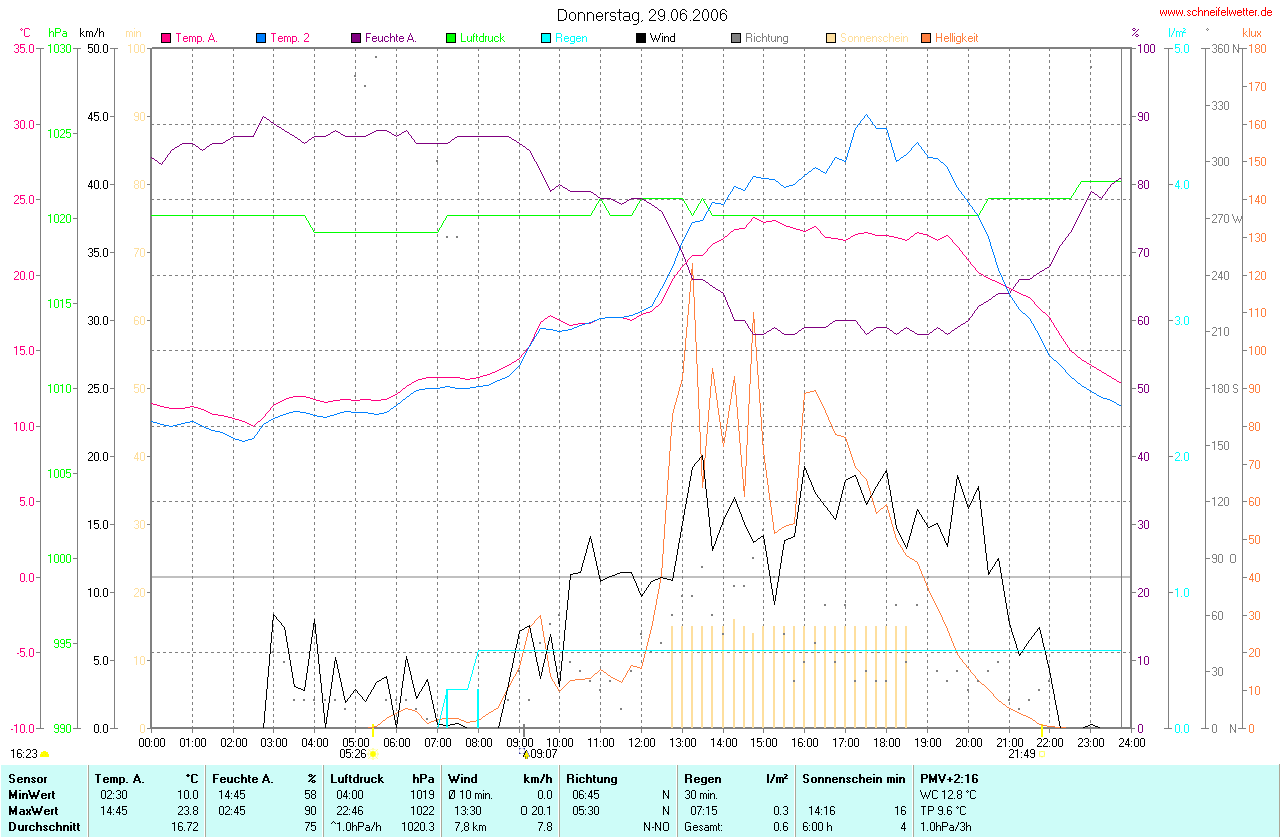The height and width of the screenshot is (837, 1280).
Task: Click the Richtung gray legend swatch
Action: tap(736, 38)
